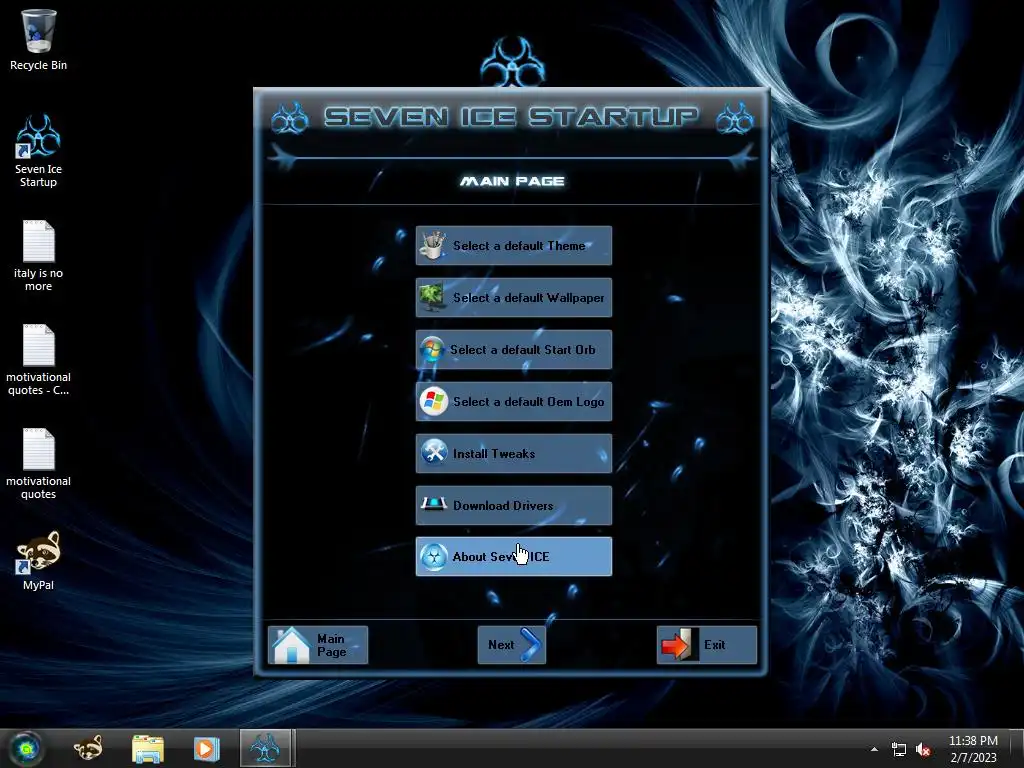Select the Recycle Bin desktop icon
This screenshot has width=1024, height=768.
pos(38,39)
